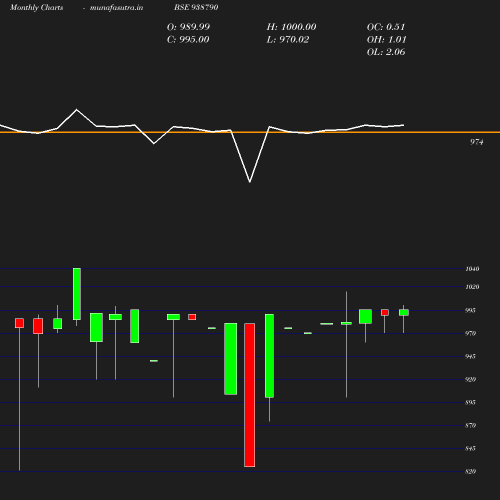Select the "OL: 2.06" readout
This screenshot has width=500, height=500.
coord(386,52)
